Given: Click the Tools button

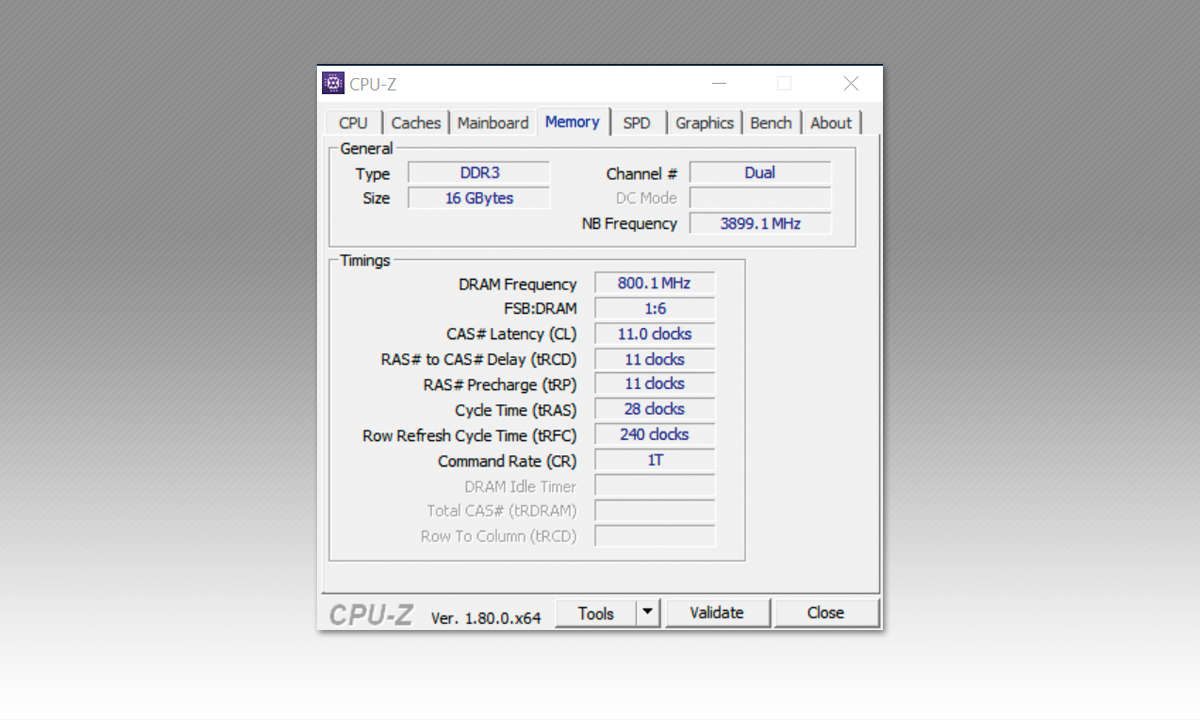Looking at the screenshot, I should [596, 613].
